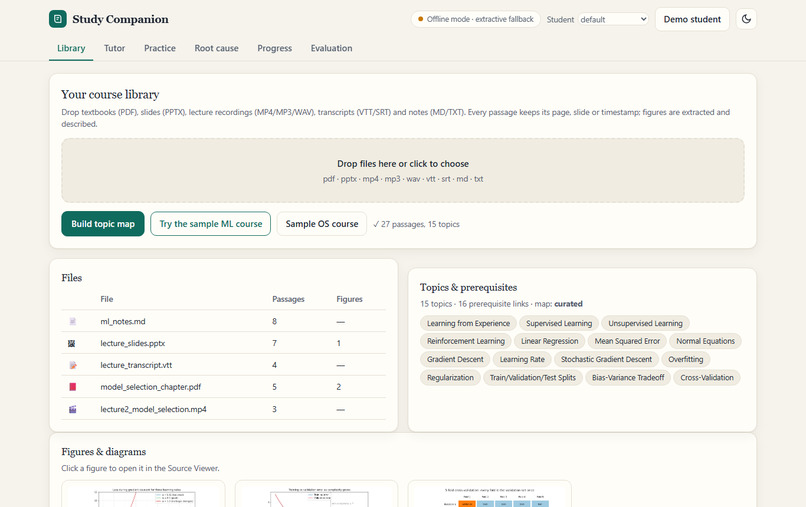Open the Tutor tab
Viewport: 806px width, 507px height.
pos(114,48)
